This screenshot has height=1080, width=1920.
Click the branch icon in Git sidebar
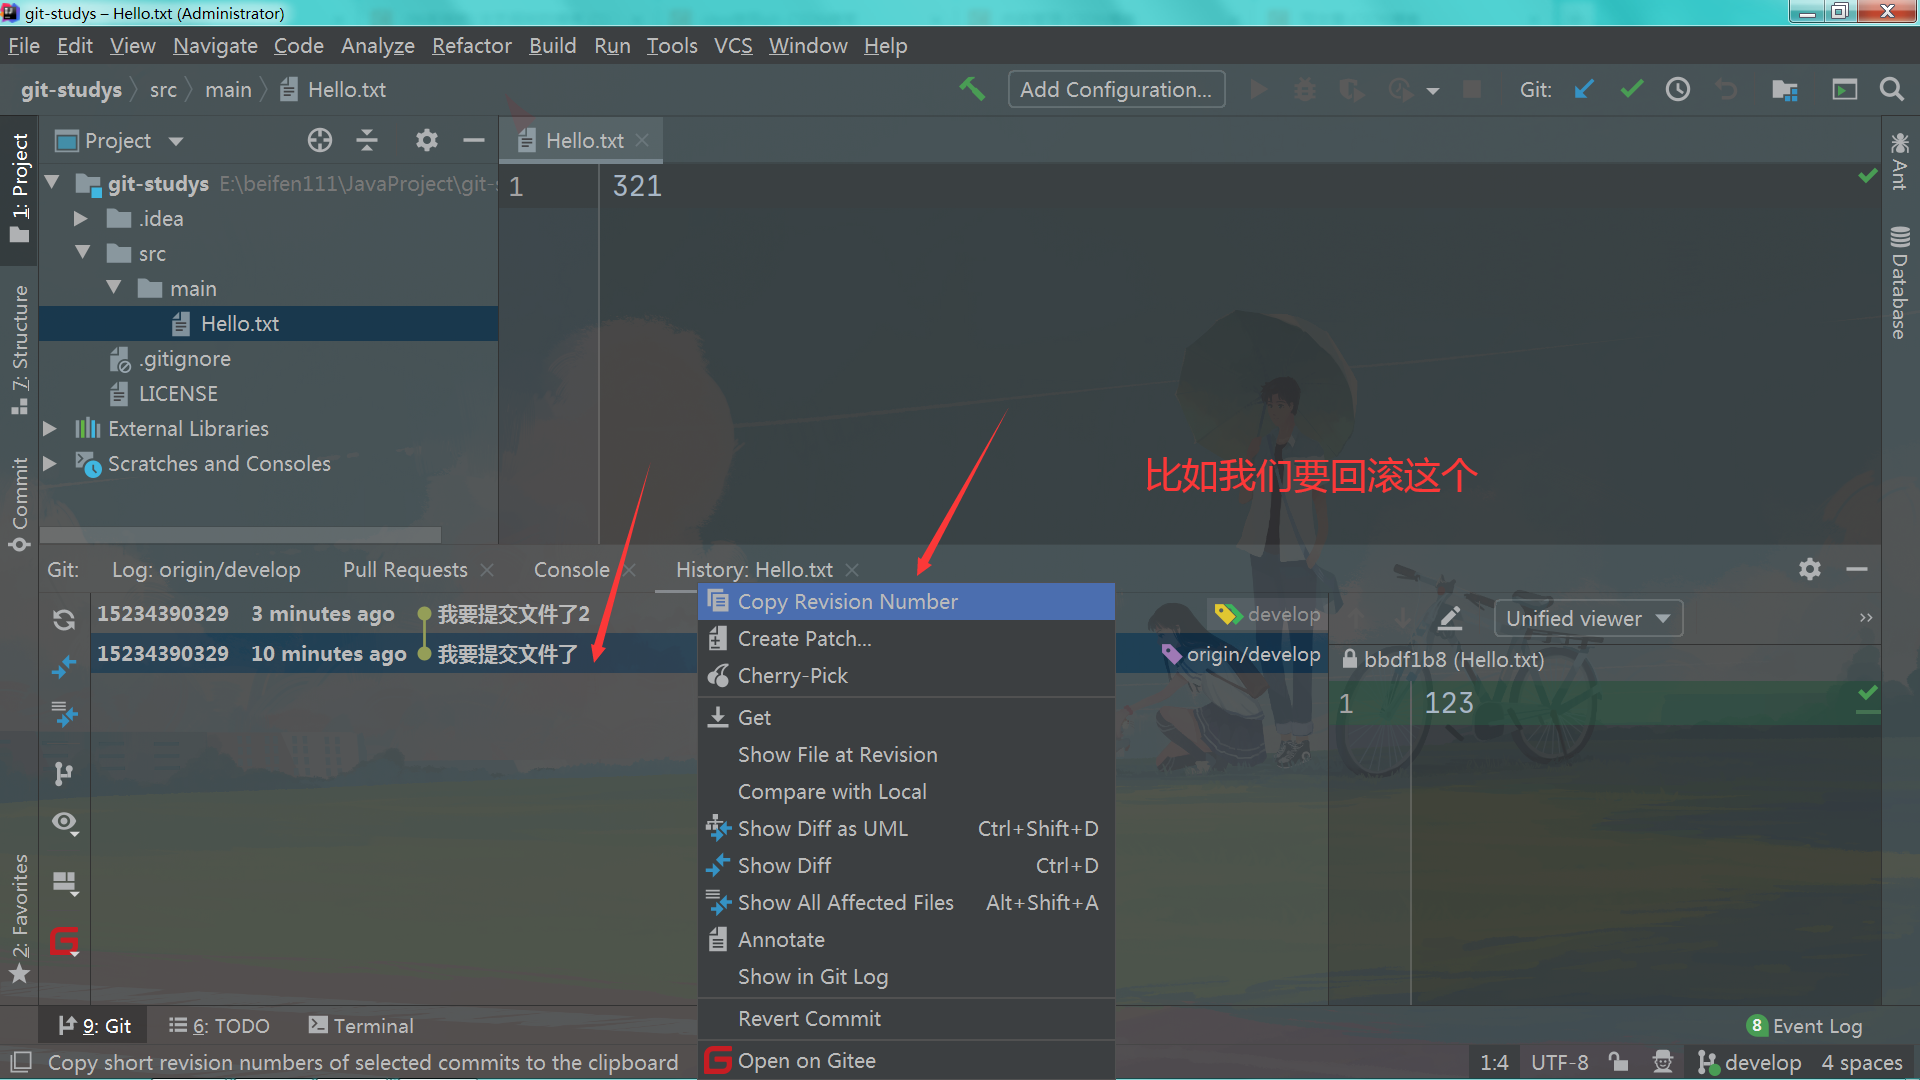tap(64, 773)
